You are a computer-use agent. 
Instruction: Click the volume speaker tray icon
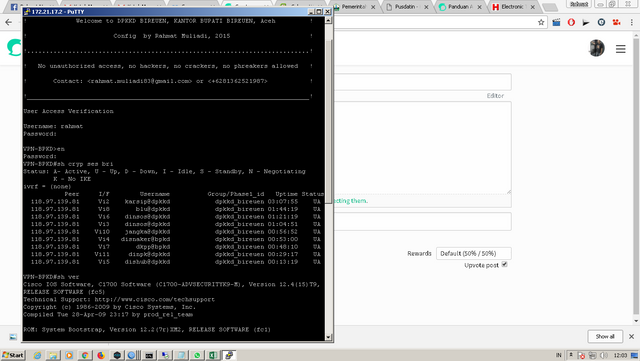604,355
